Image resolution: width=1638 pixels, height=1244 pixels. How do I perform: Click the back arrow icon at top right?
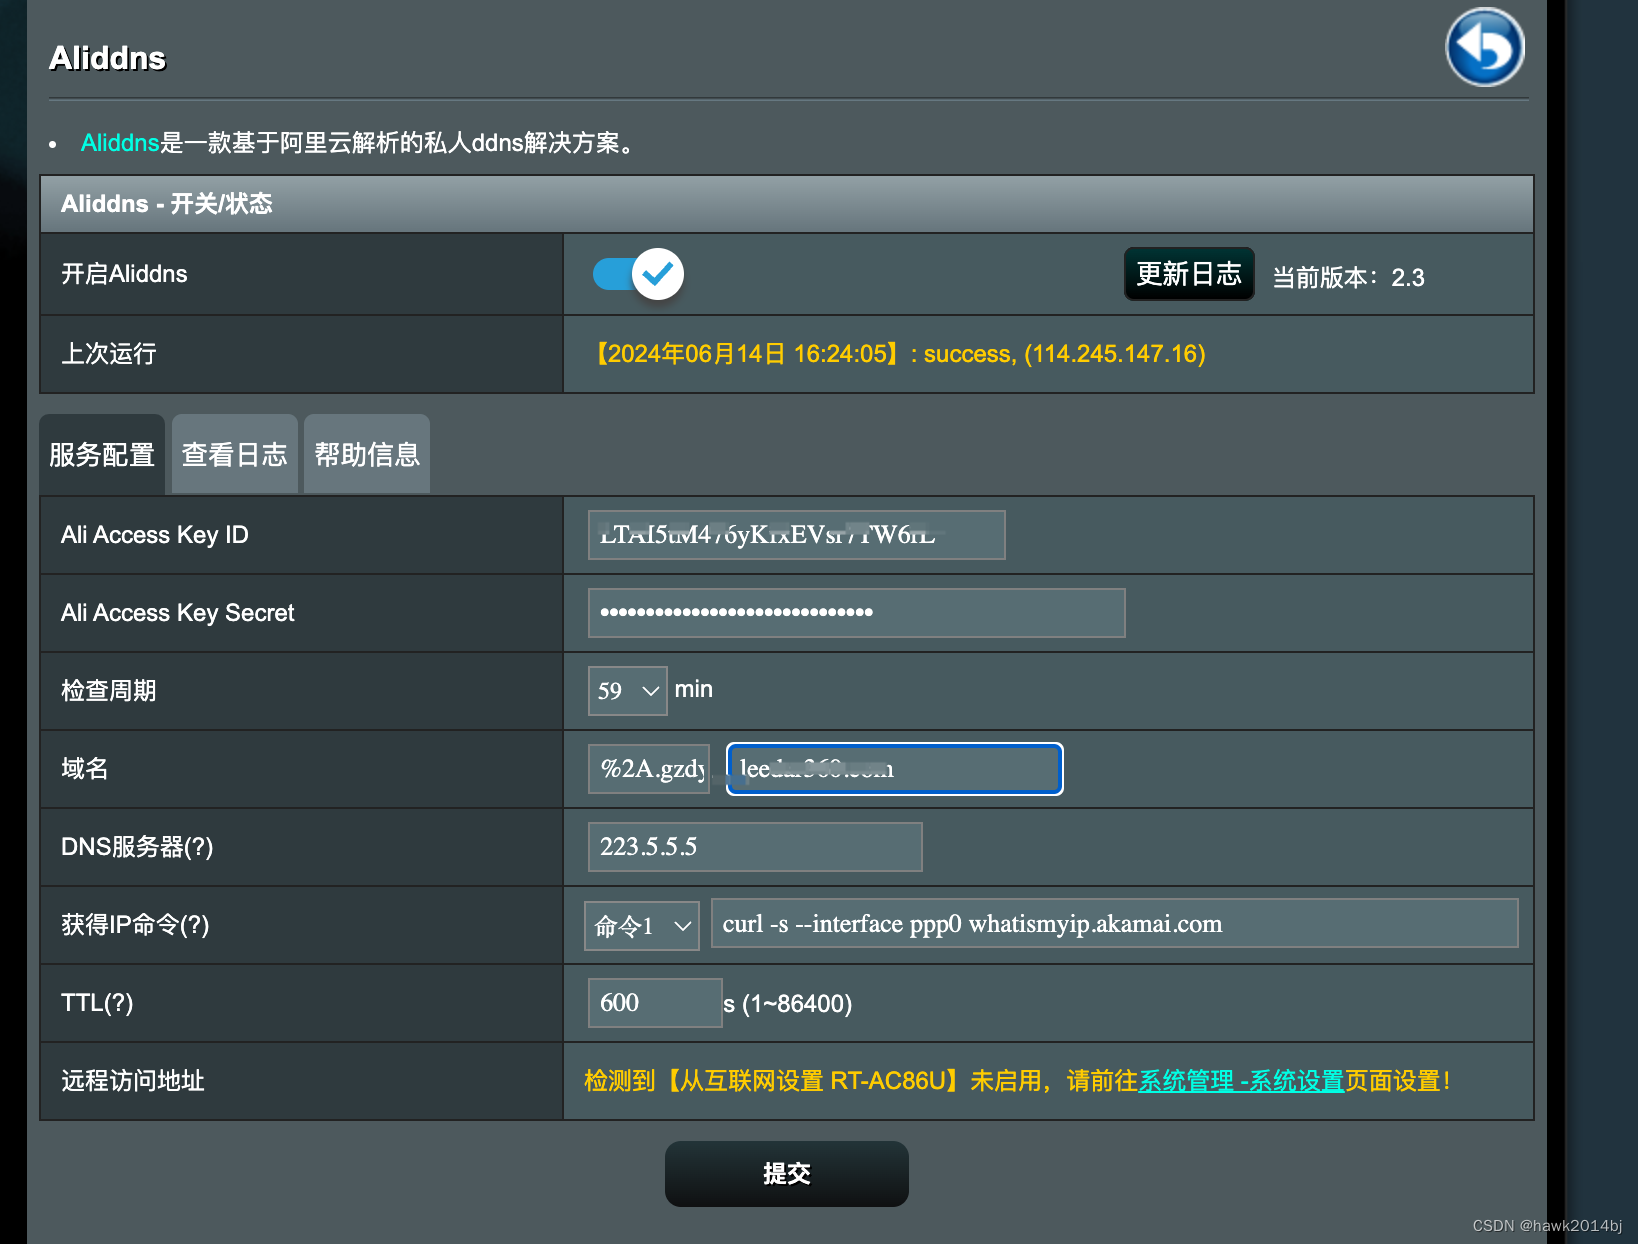(x=1484, y=47)
